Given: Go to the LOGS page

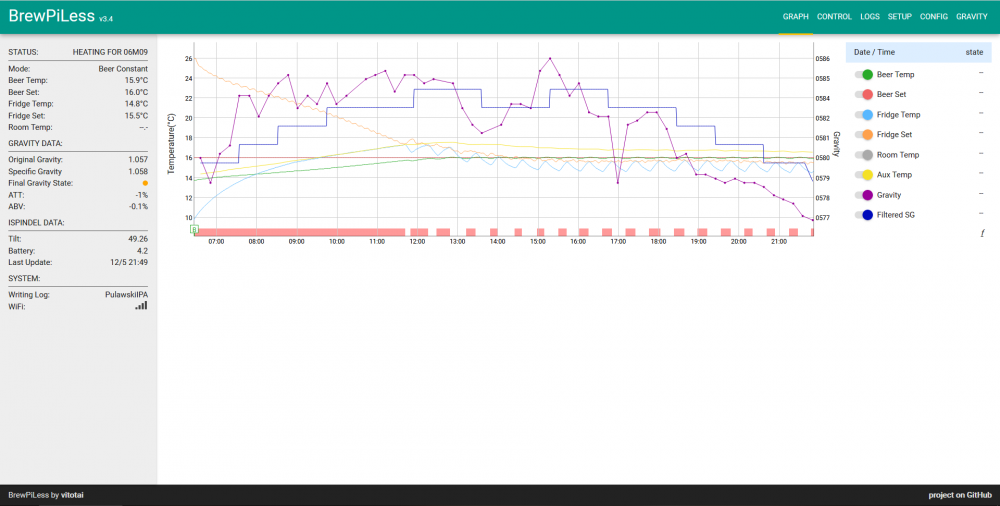Looking at the screenshot, I should pos(870,17).
